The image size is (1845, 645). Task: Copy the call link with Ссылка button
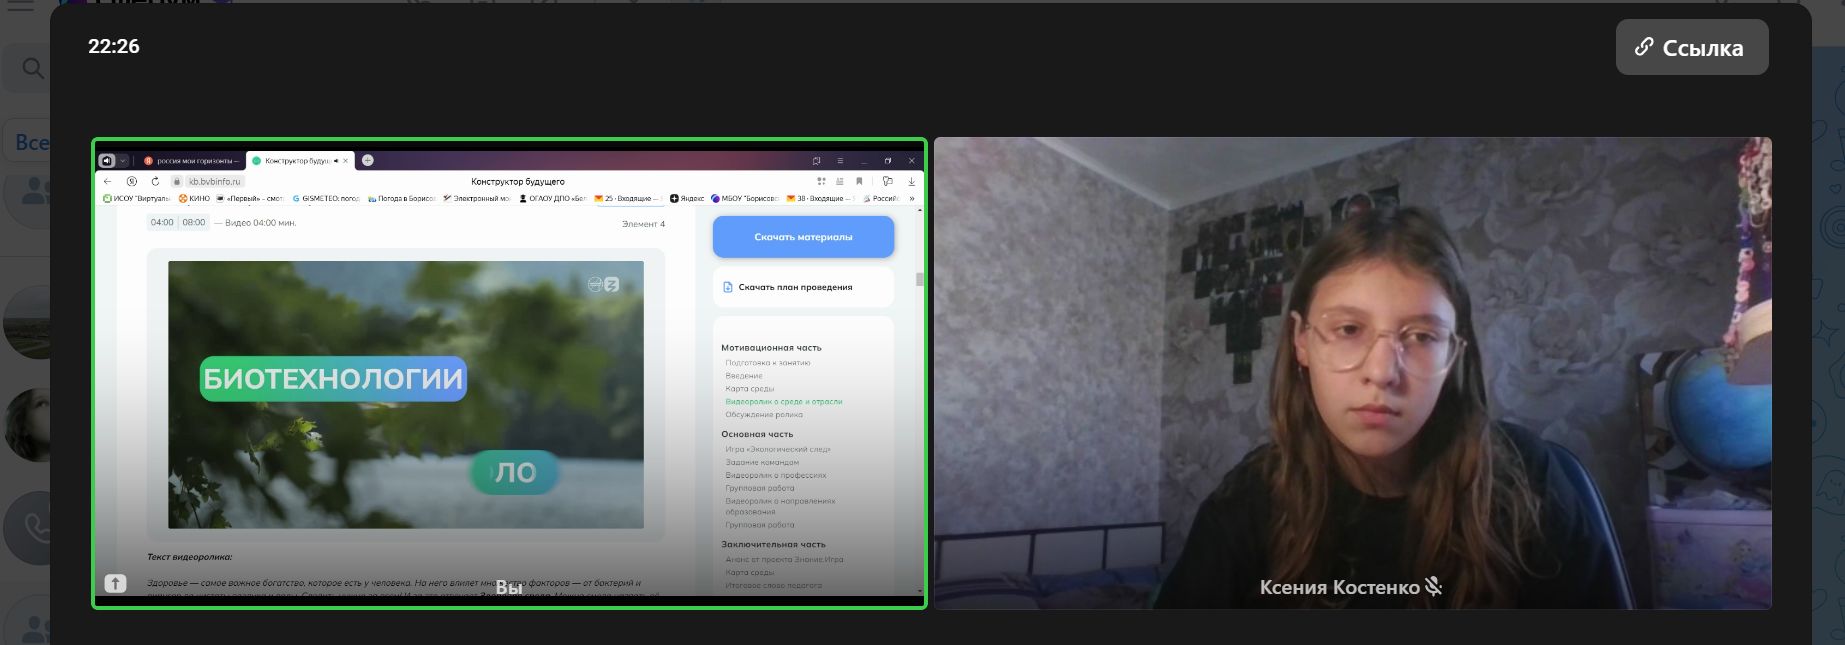(x=1692, y=47)
